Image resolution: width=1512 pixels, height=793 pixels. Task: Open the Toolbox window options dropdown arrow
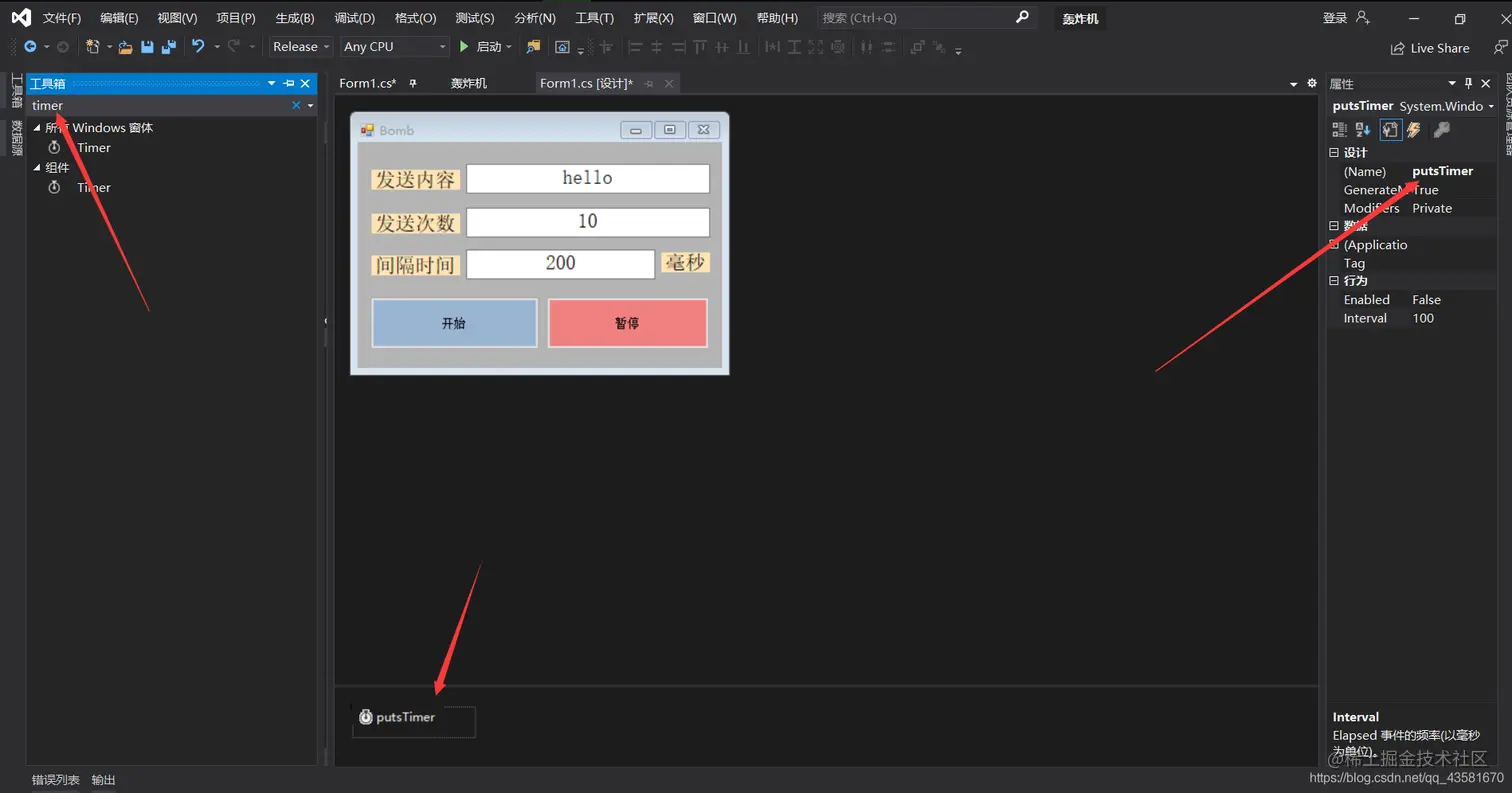coord(271,83)
